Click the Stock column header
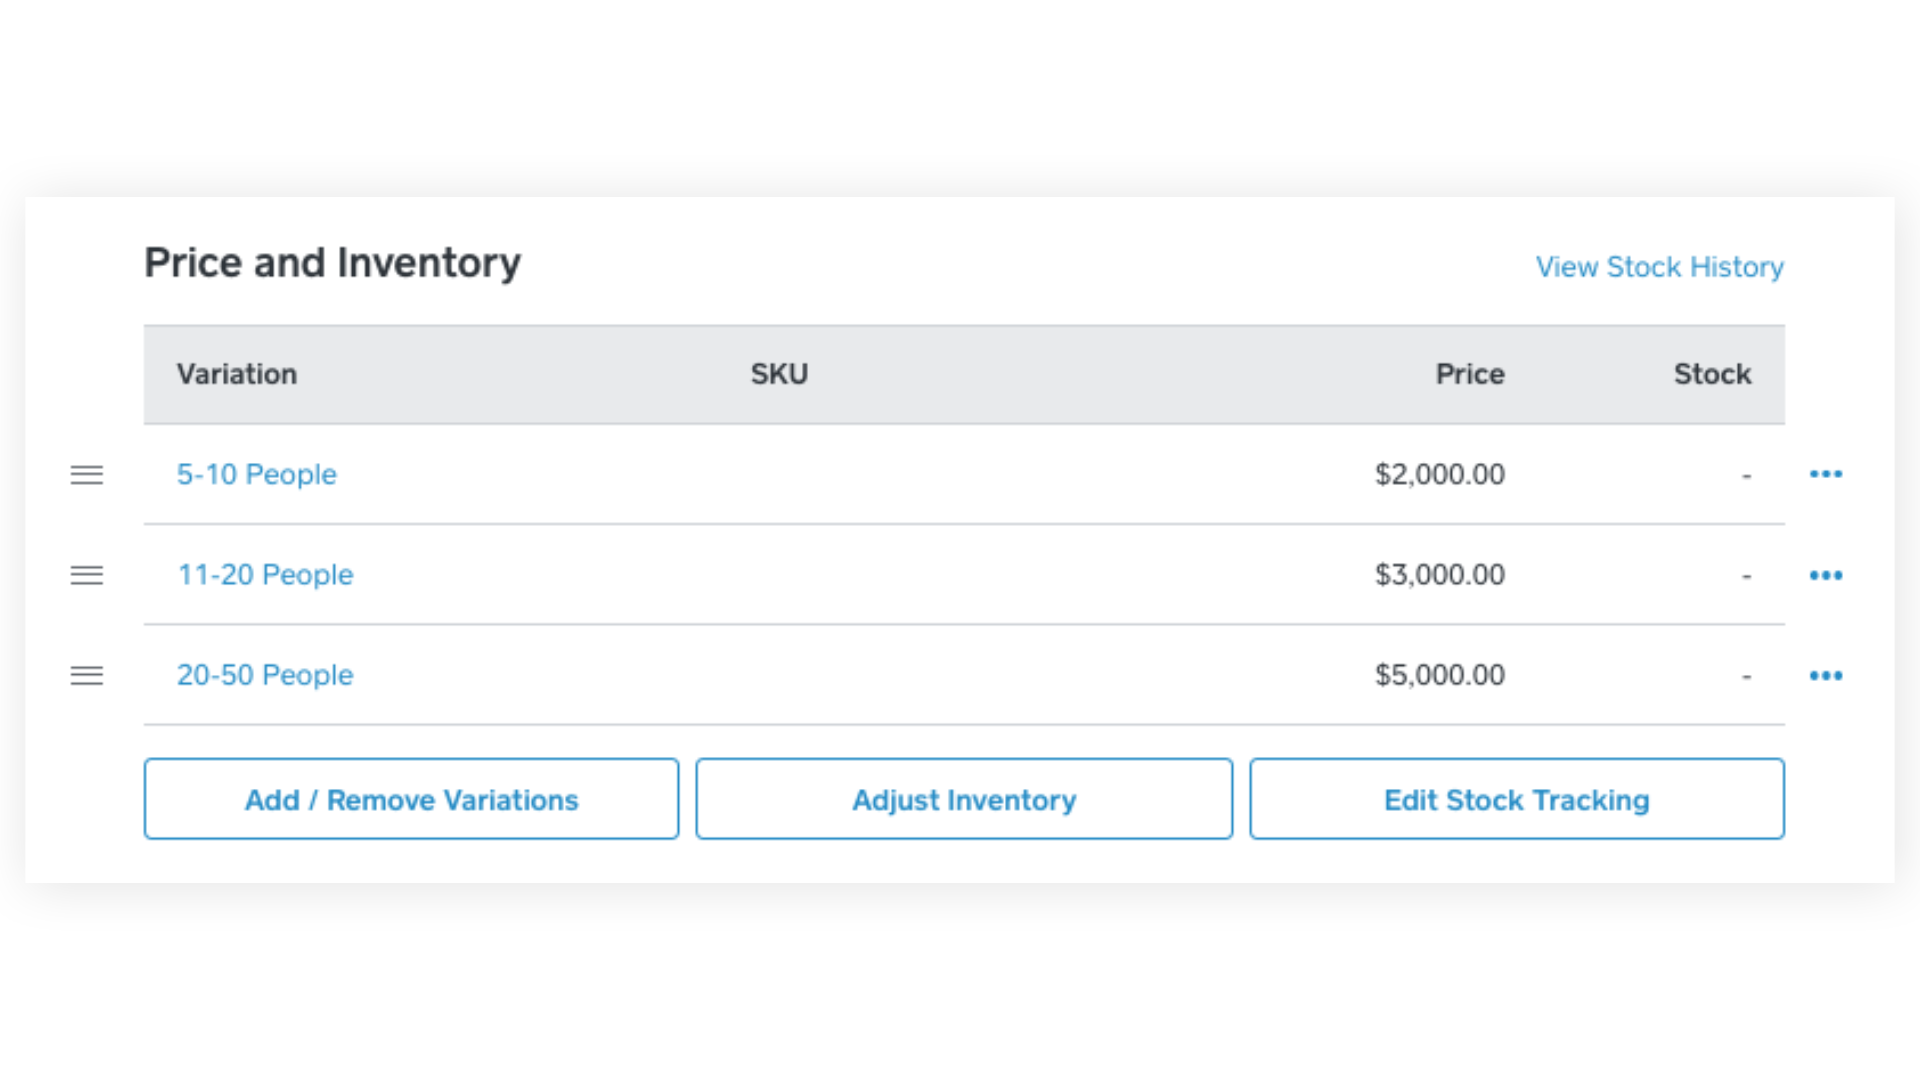 pyautogui.click(x=1713, y=374)
